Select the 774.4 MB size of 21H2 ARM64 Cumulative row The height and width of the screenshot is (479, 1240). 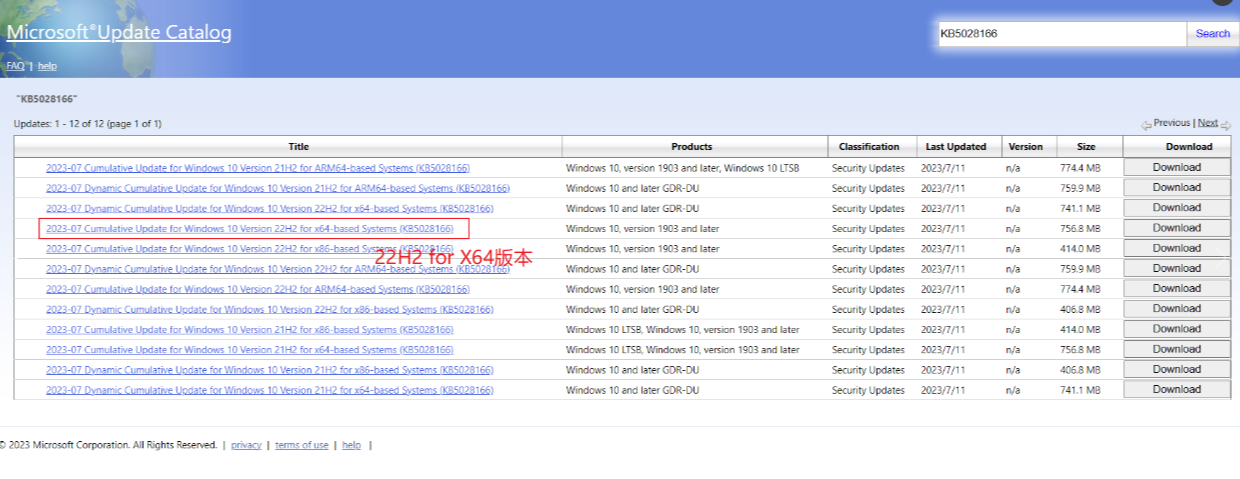(x=1080, y=168)
